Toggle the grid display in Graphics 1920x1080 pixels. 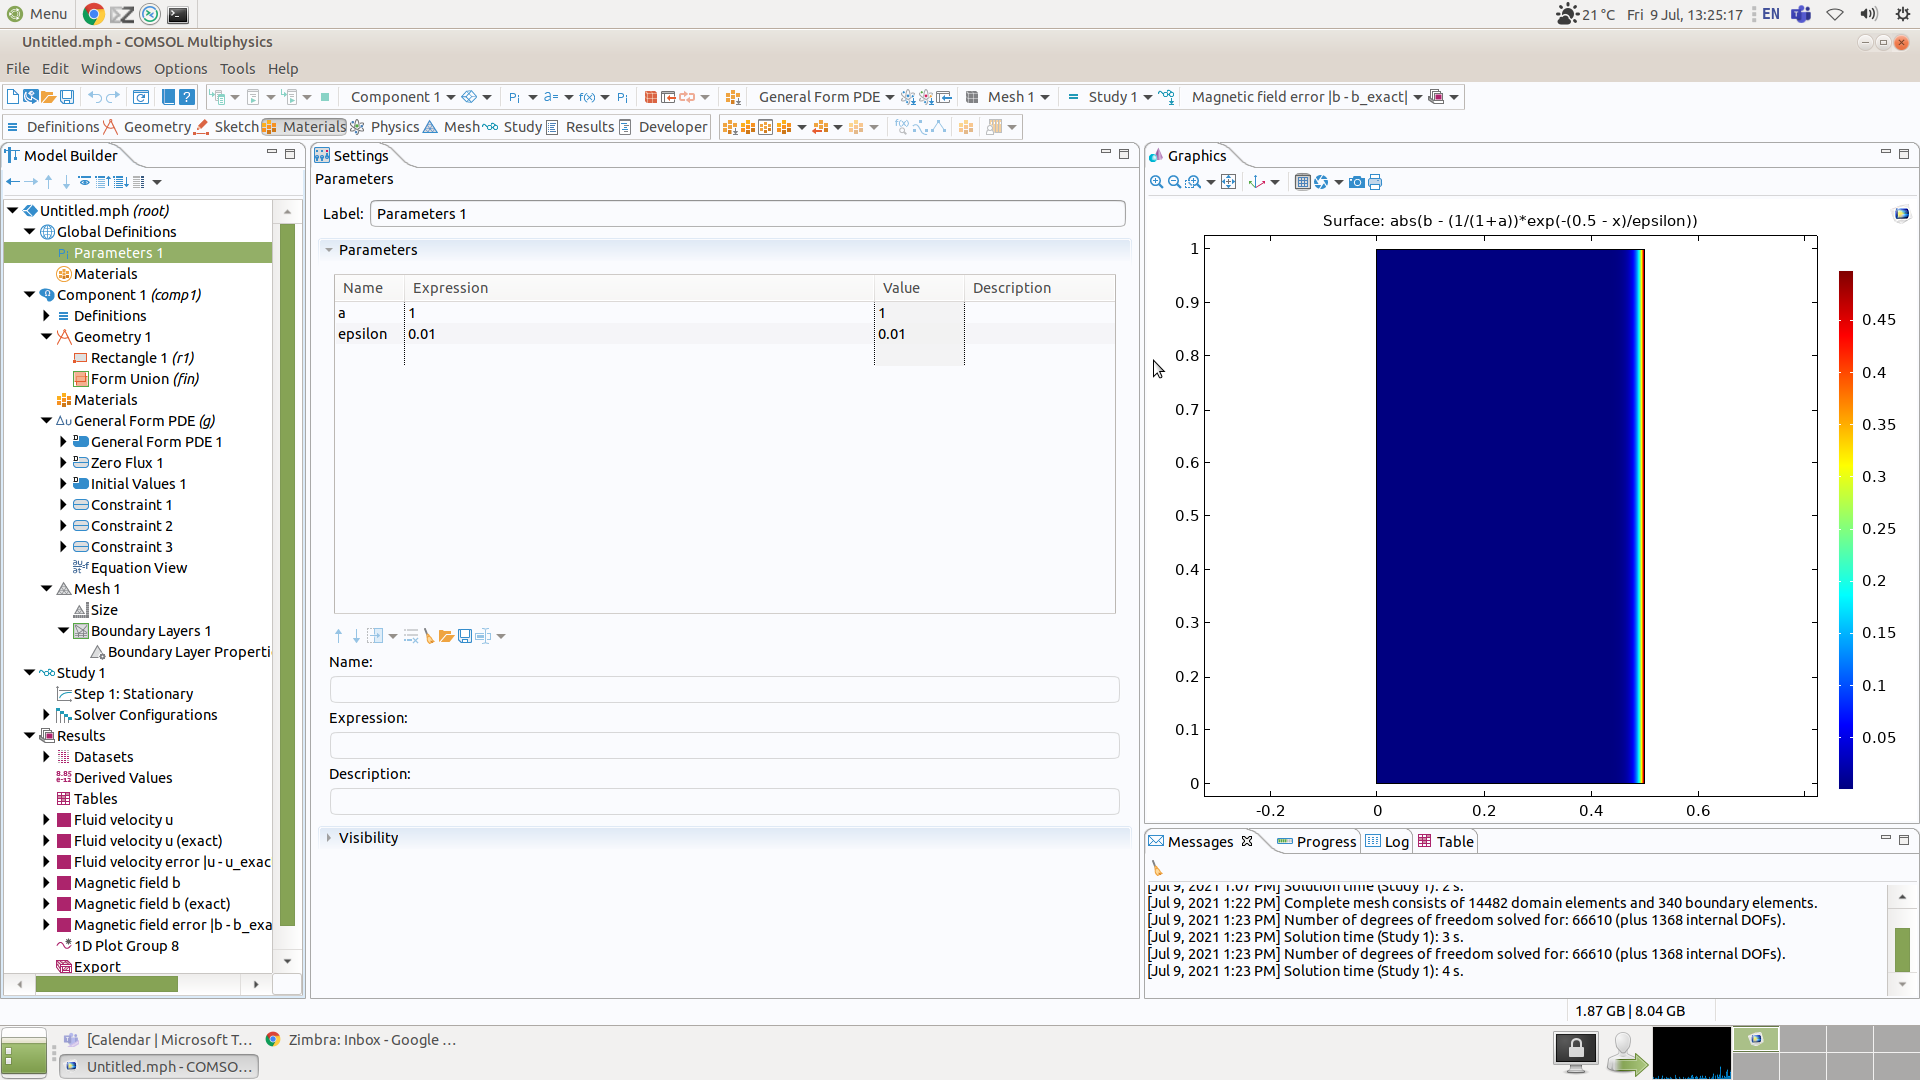coord(1302,182)
